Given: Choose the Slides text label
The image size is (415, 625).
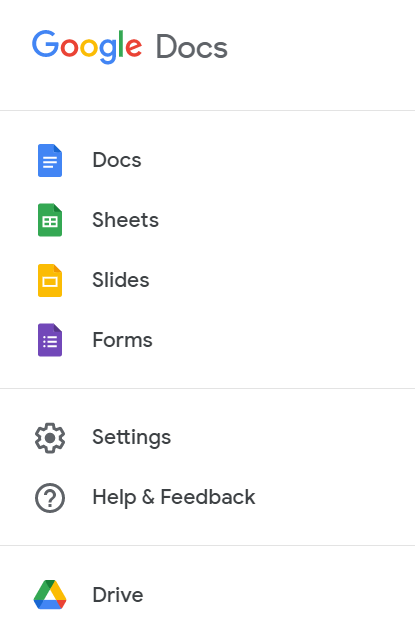Looking at the screenshot, I should [121, 280].
